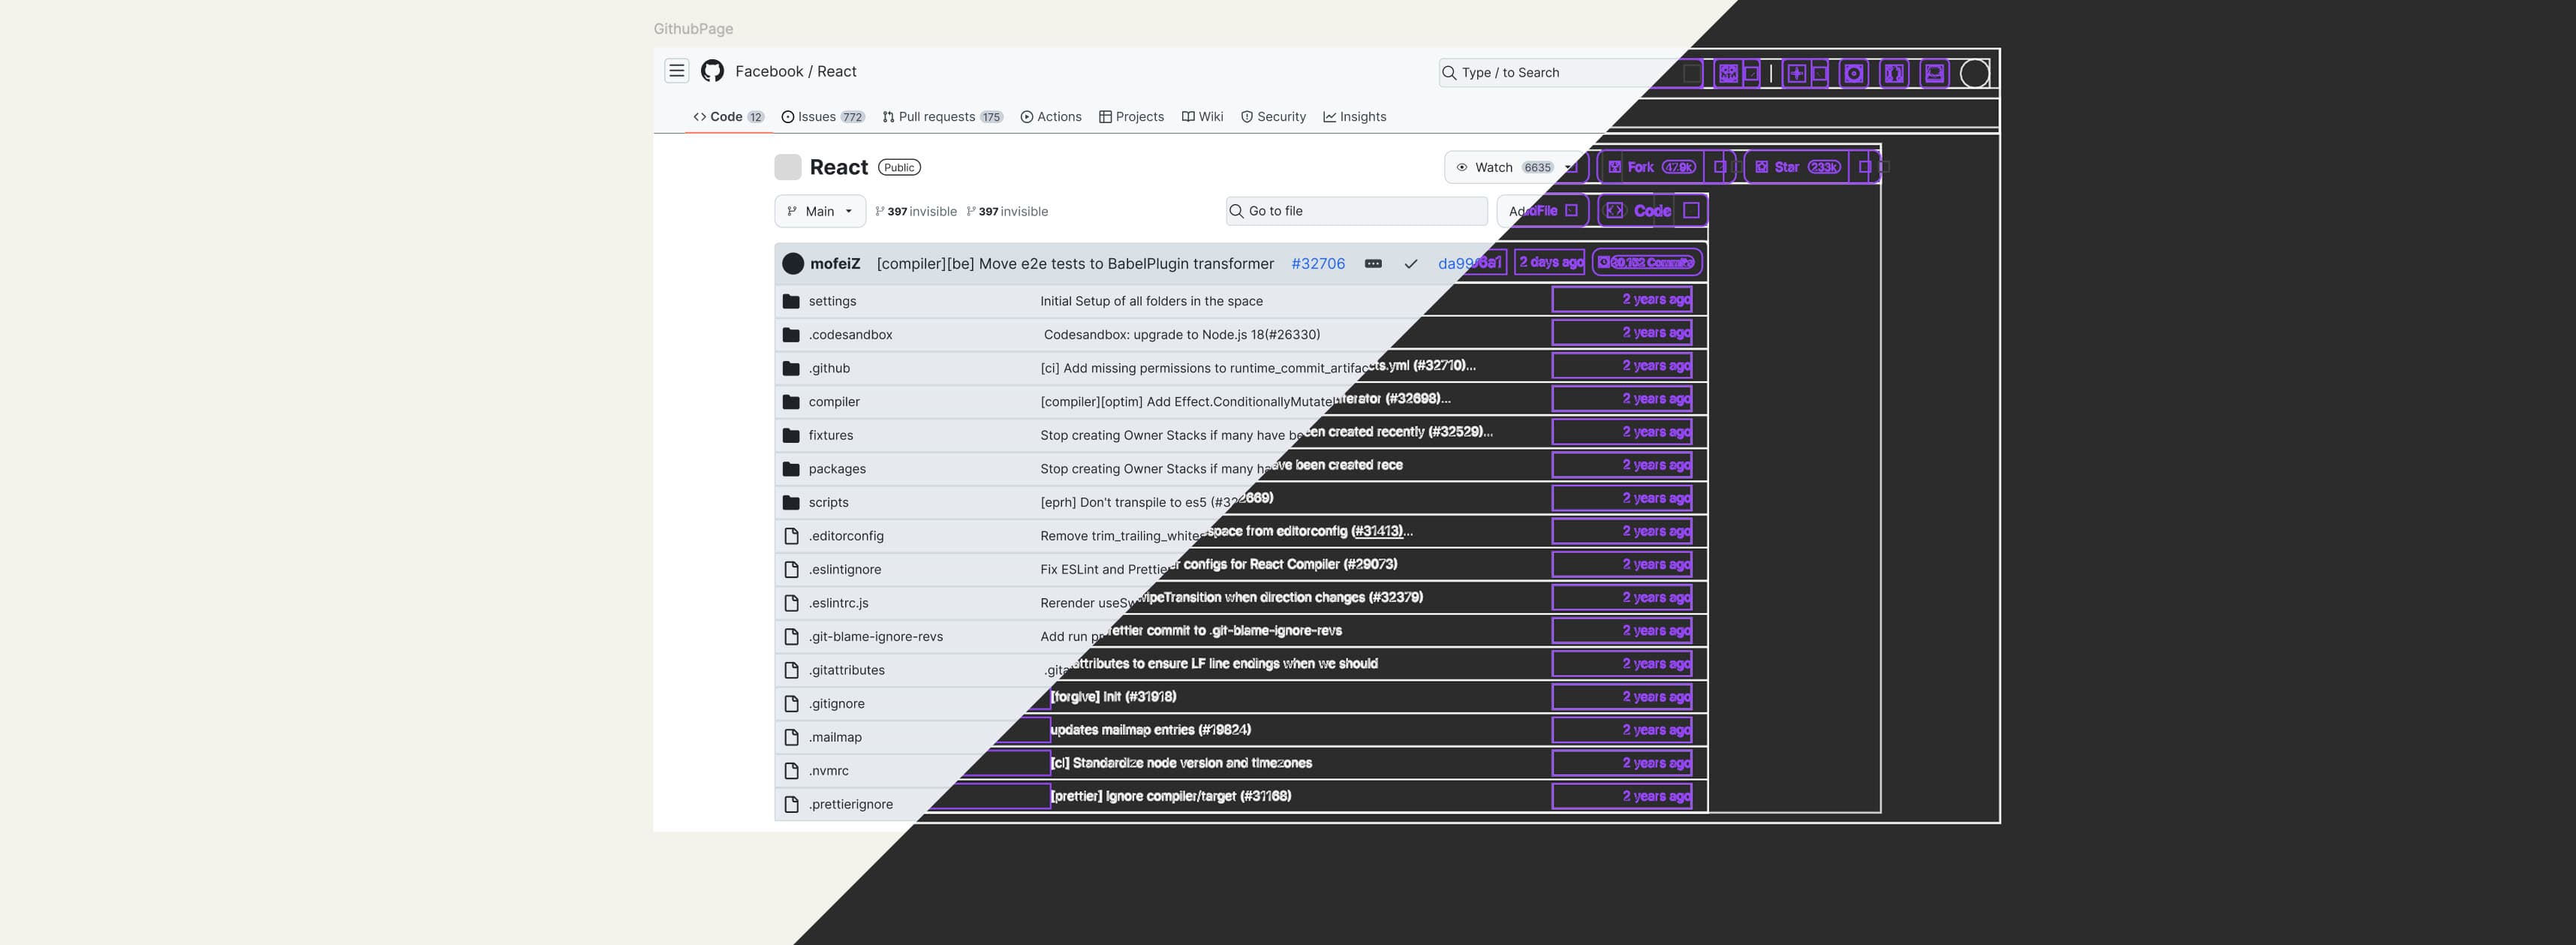The image size is (2576, 945).
Task: Toggle Watch on the repository
Action: [x=1516, y=167]
